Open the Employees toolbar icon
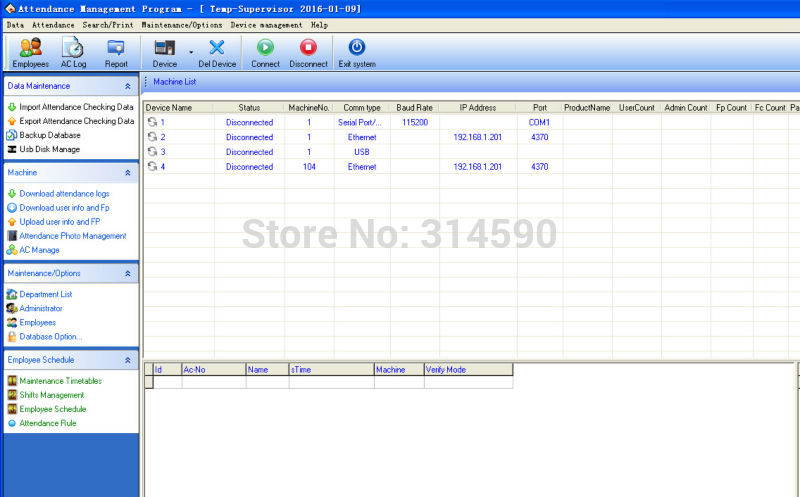The width and height of the screenshot is (800, 497). pyautogui.click(x=30, y=52)
